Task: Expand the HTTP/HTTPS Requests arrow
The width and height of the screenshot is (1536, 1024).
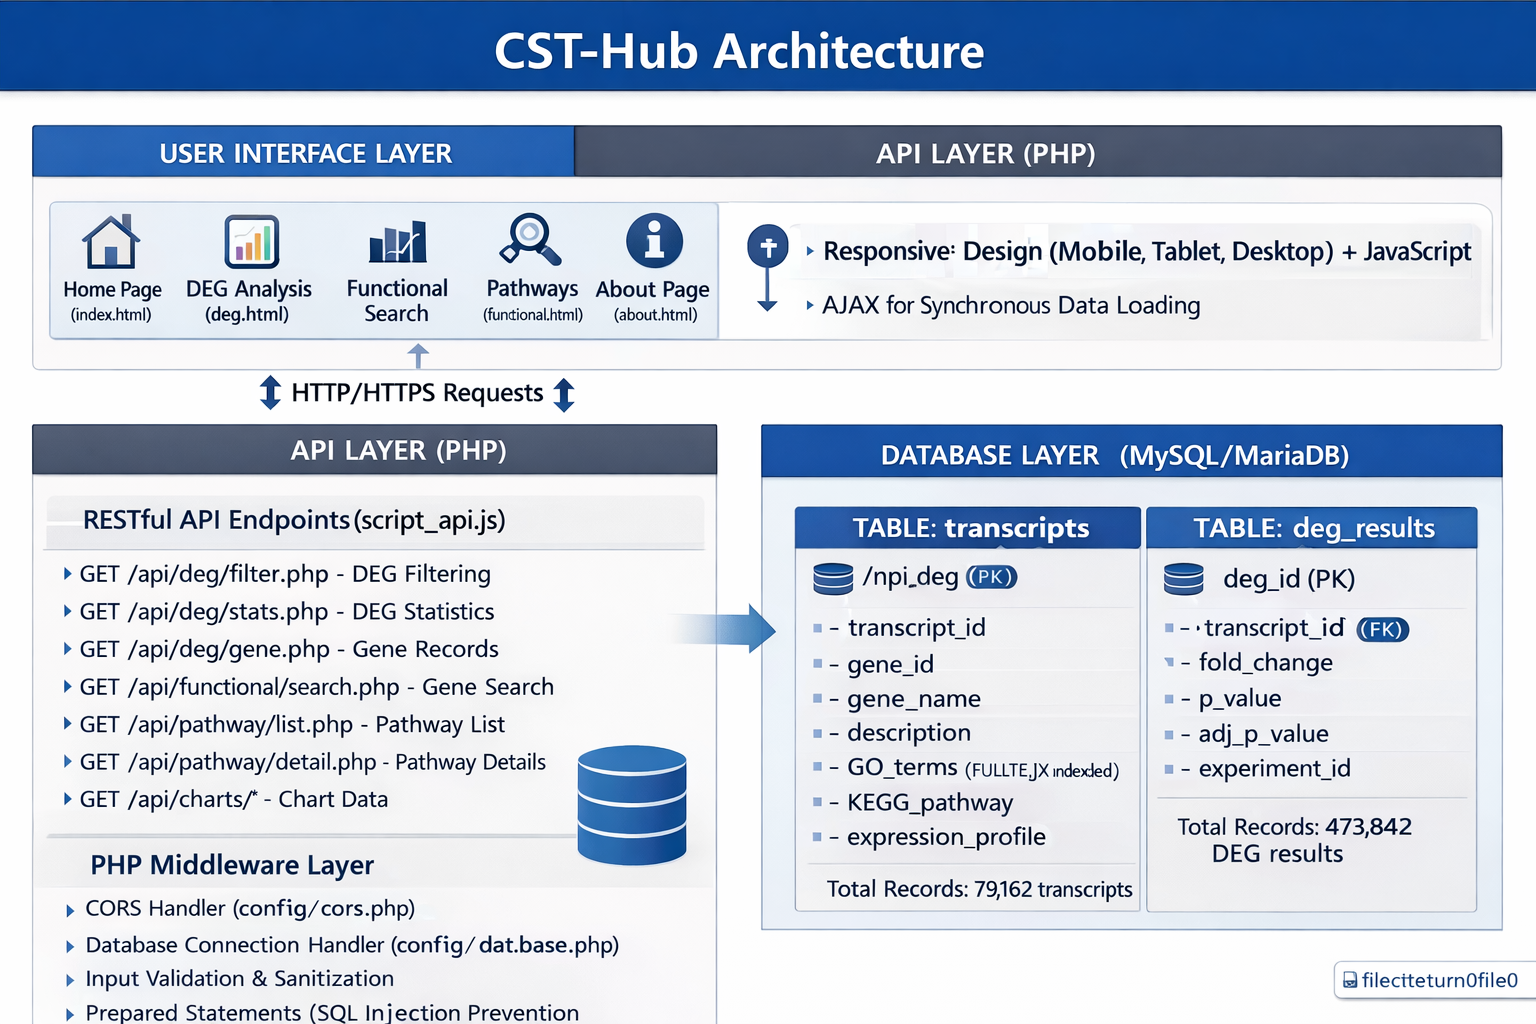Action: point(417,392)
